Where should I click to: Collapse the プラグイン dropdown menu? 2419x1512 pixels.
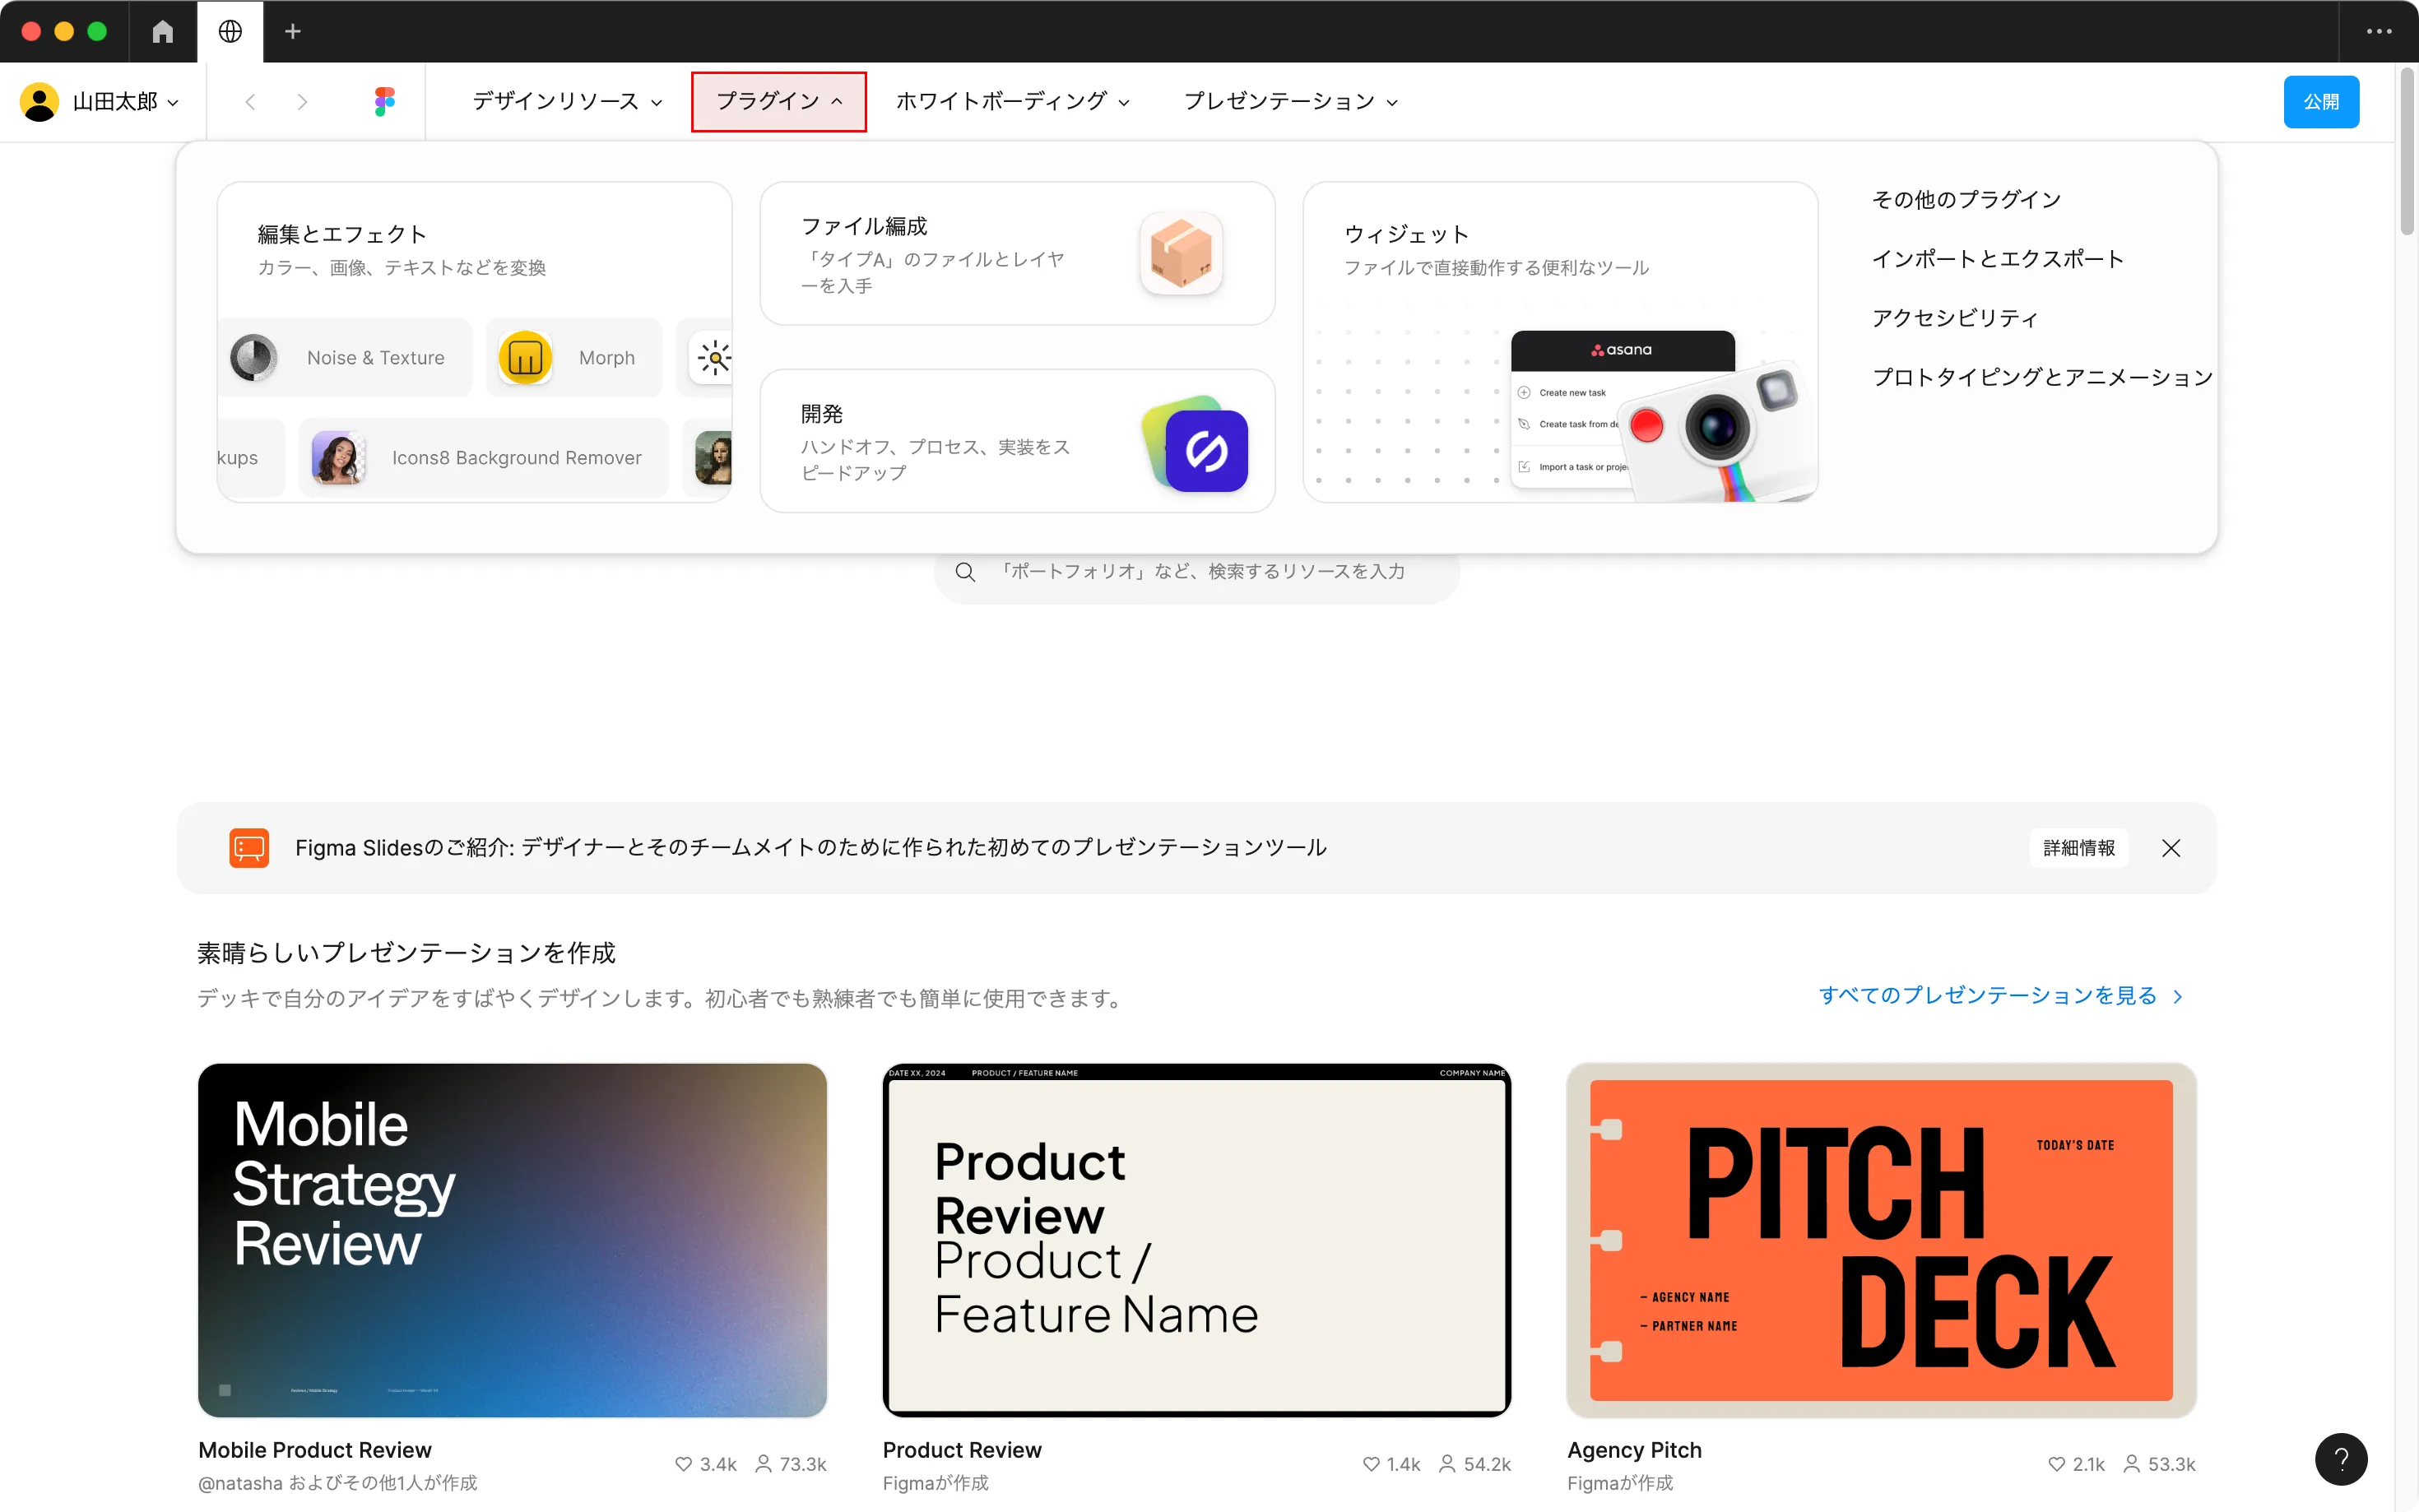click(x=778, y=101)
